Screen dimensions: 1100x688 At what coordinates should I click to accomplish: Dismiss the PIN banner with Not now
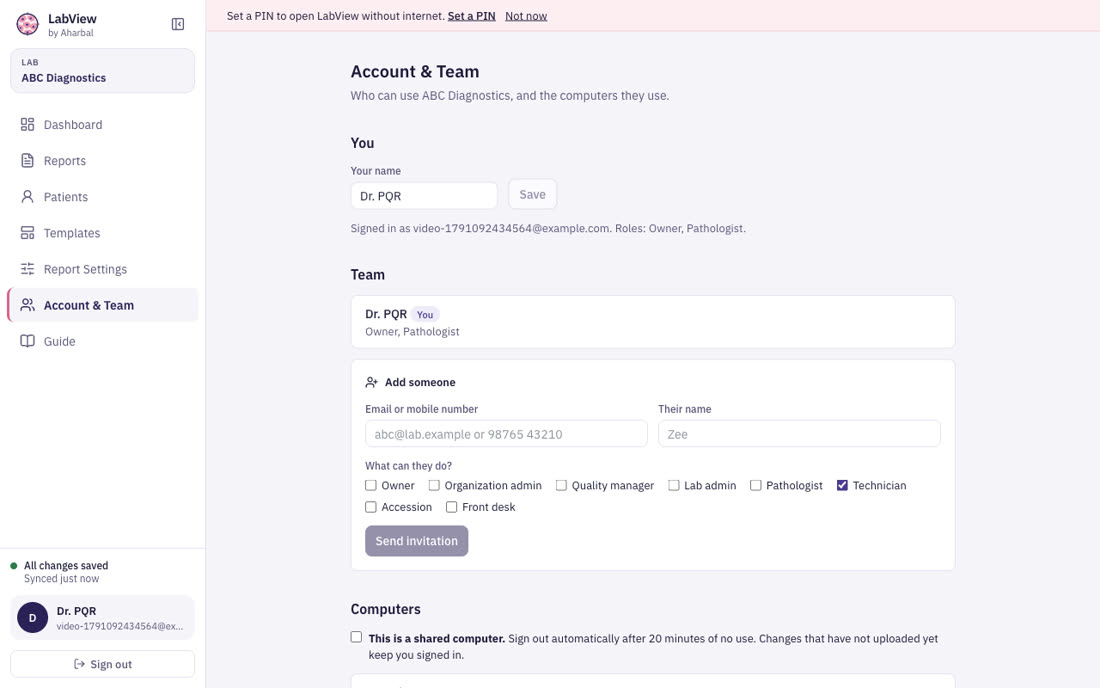point(526,16)
